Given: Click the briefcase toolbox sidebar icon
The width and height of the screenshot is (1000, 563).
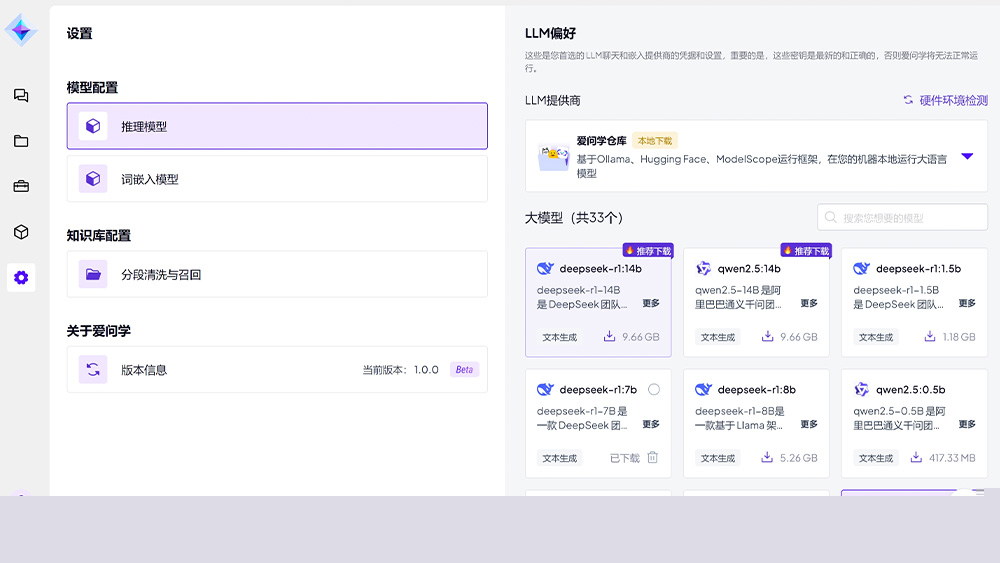Looking at the screenshot, I should pyautogui.click(x=21, y=186).
